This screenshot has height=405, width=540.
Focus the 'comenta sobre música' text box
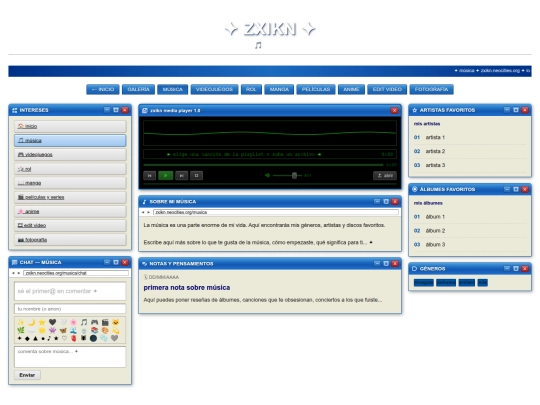click(x=70, y=357)
